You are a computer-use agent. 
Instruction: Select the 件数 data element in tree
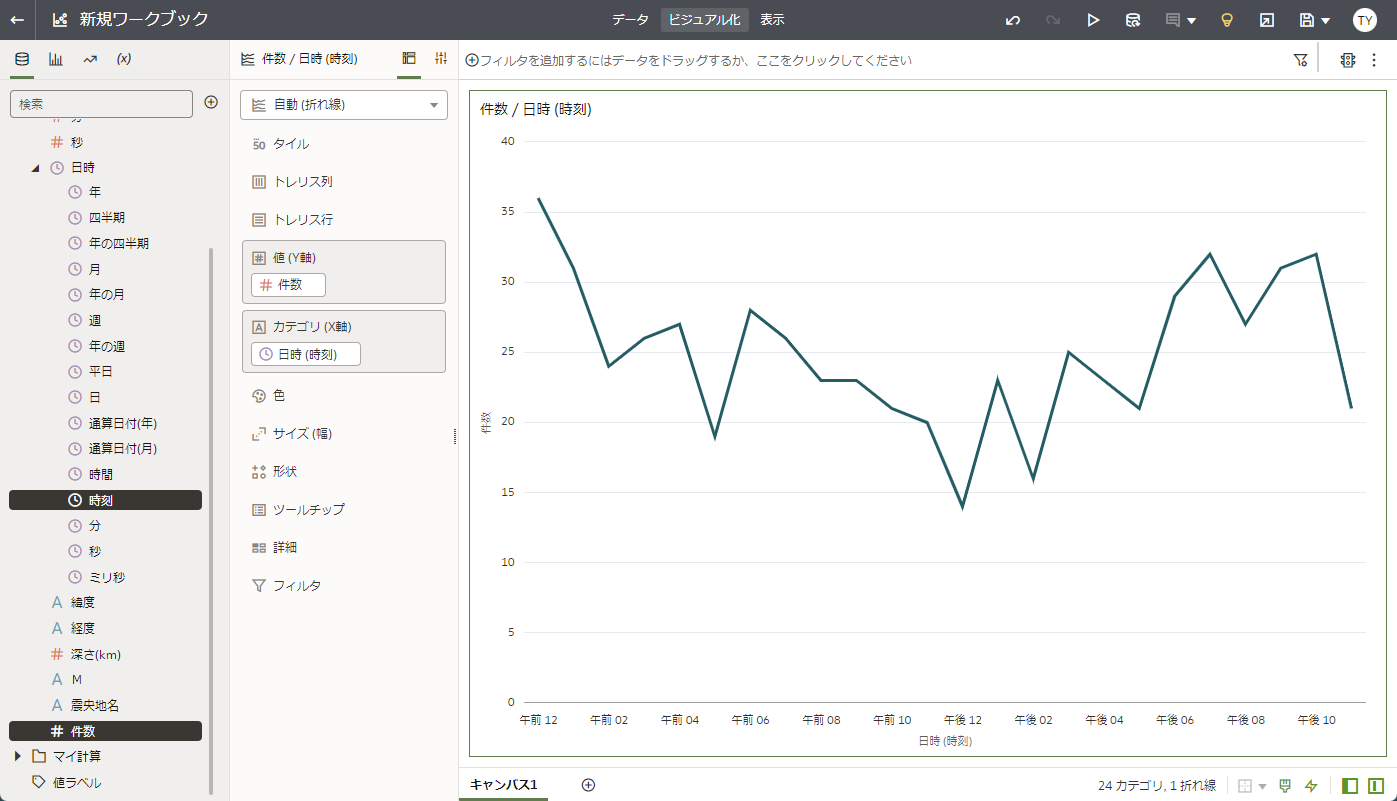105,731
